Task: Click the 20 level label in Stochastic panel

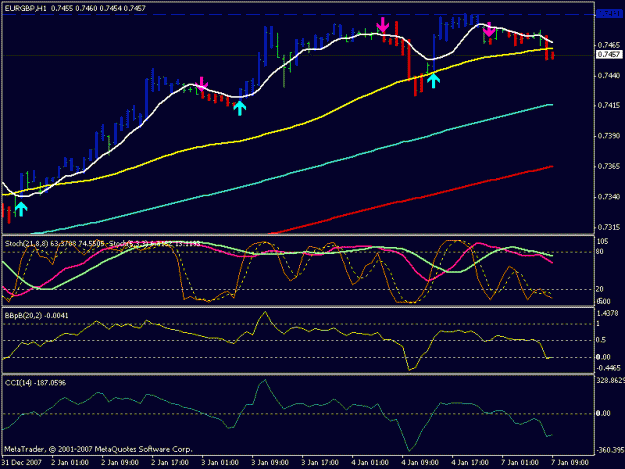Action: pos(599,289)
